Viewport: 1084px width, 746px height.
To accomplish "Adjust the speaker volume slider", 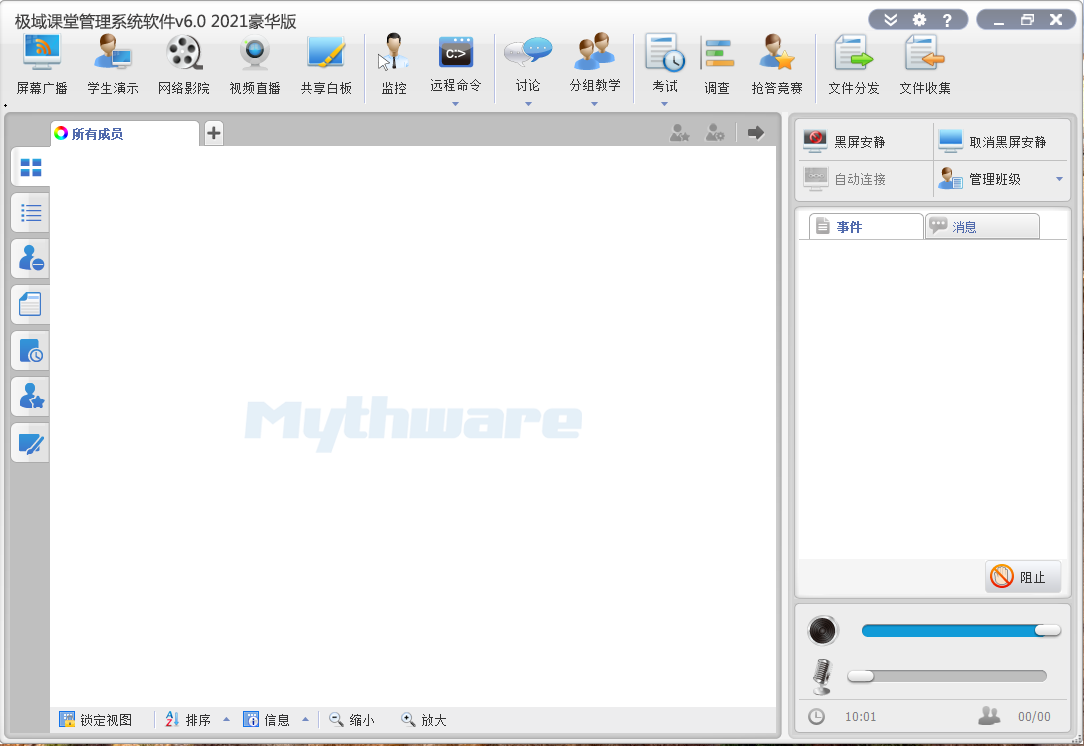I will (x=961, y=630).
